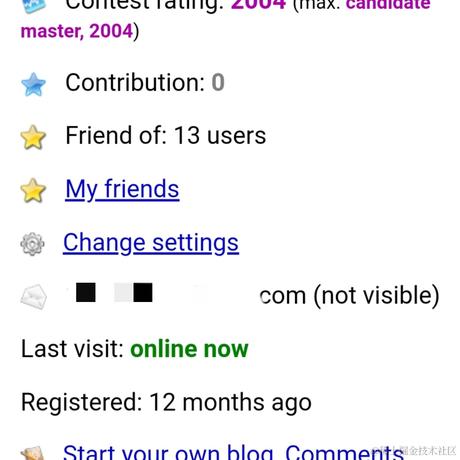
Task: Click the purple 2004 contest rating value
Action: click(258, 5)
